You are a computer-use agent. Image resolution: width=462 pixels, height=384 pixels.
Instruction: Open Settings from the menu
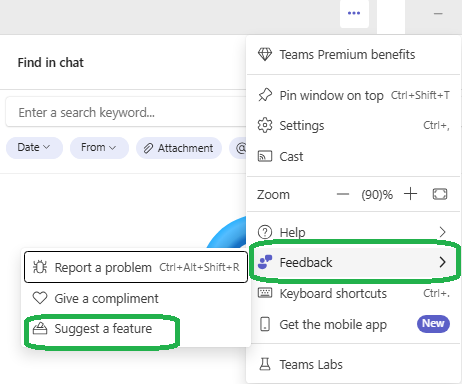pyautogui.click(x=353, y=126)
